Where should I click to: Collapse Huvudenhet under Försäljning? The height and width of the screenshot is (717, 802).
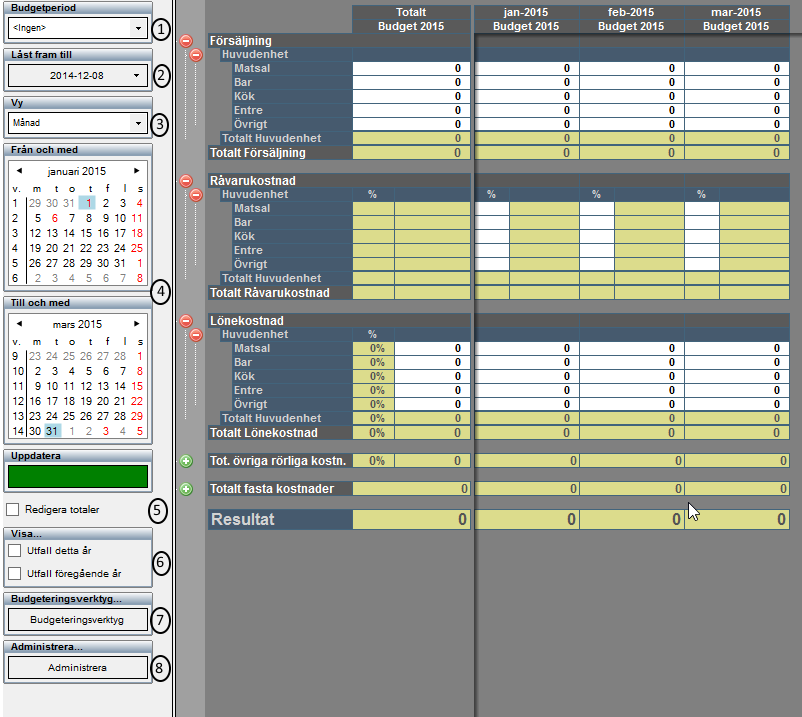pos(196,55)
